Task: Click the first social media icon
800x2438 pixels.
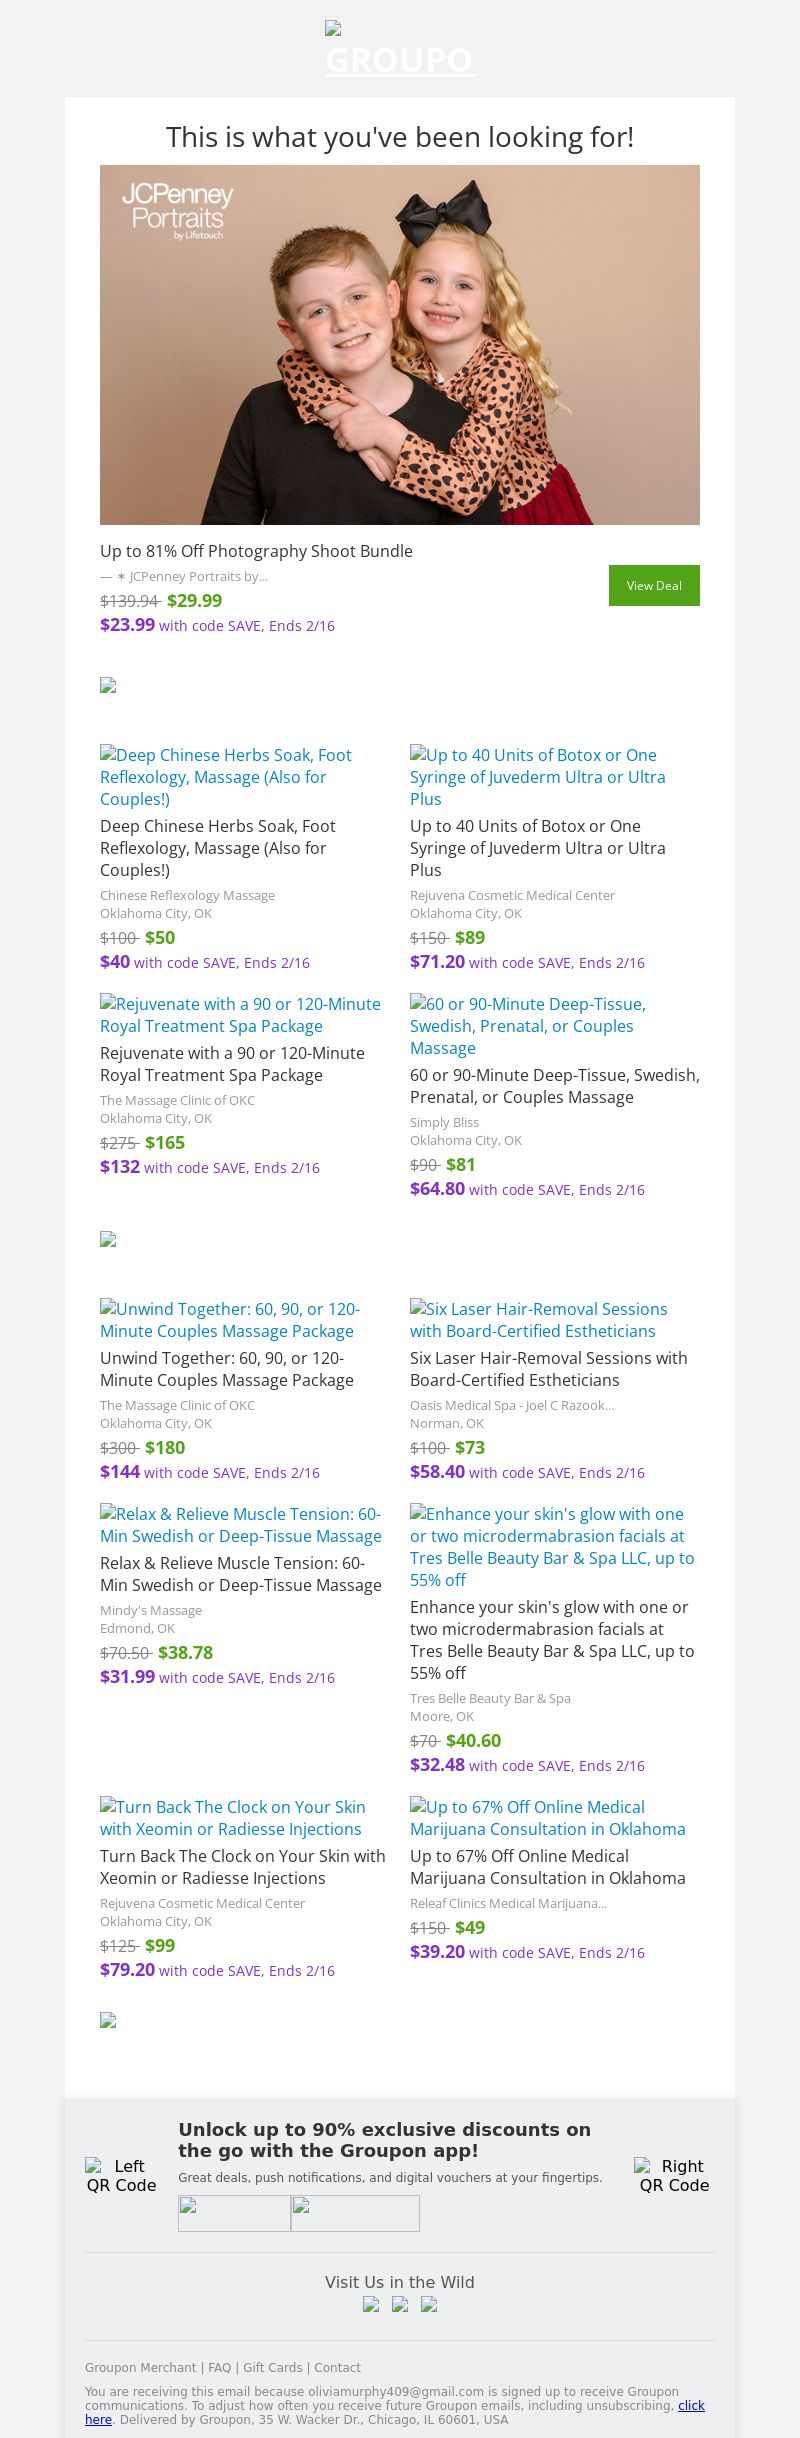Action: coord(371,2304)
